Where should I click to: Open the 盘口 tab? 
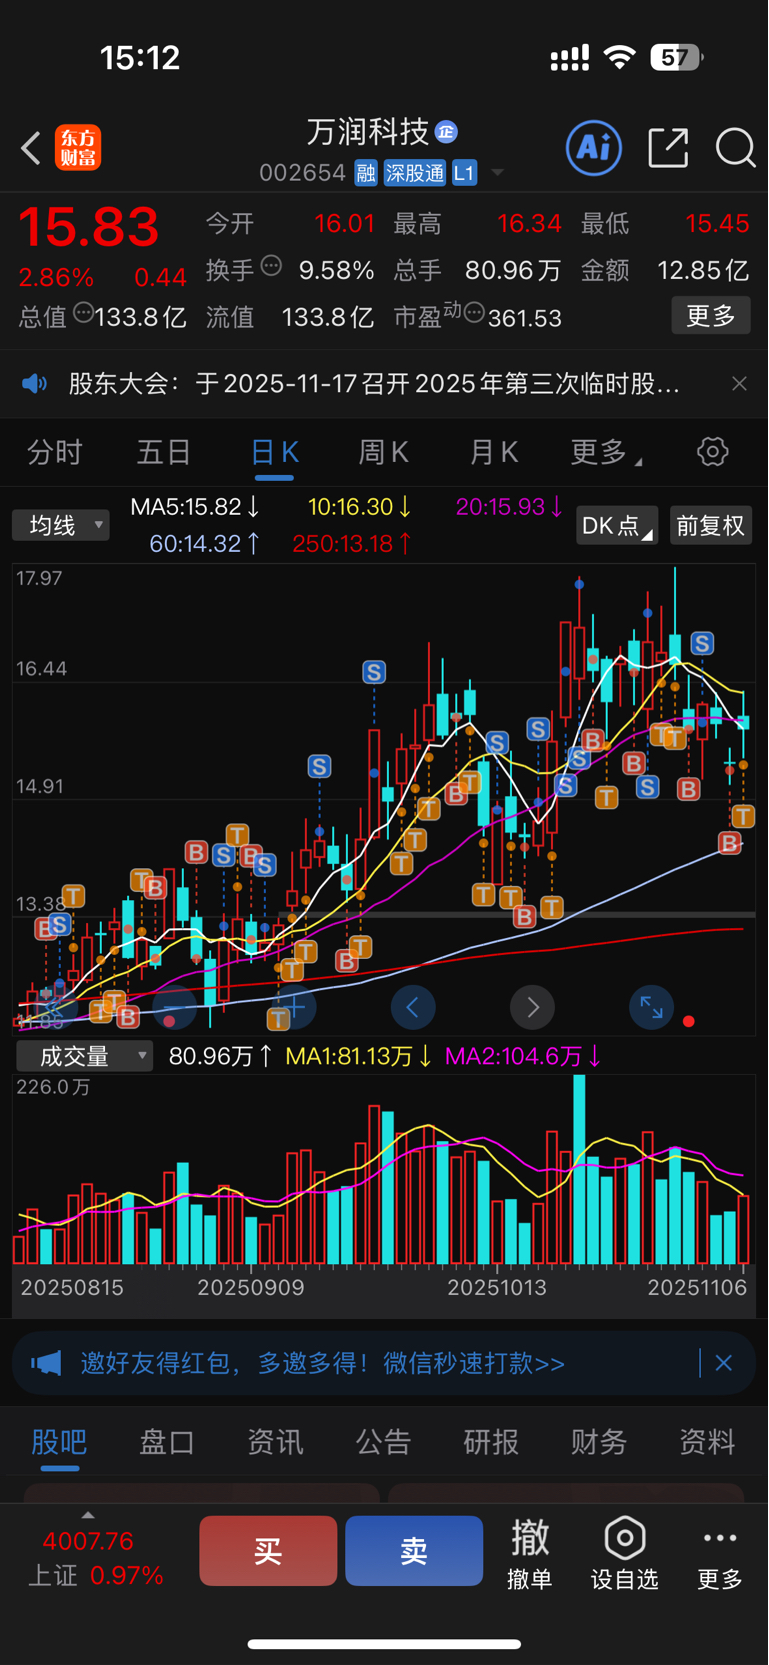click(x=167, y=1441)
